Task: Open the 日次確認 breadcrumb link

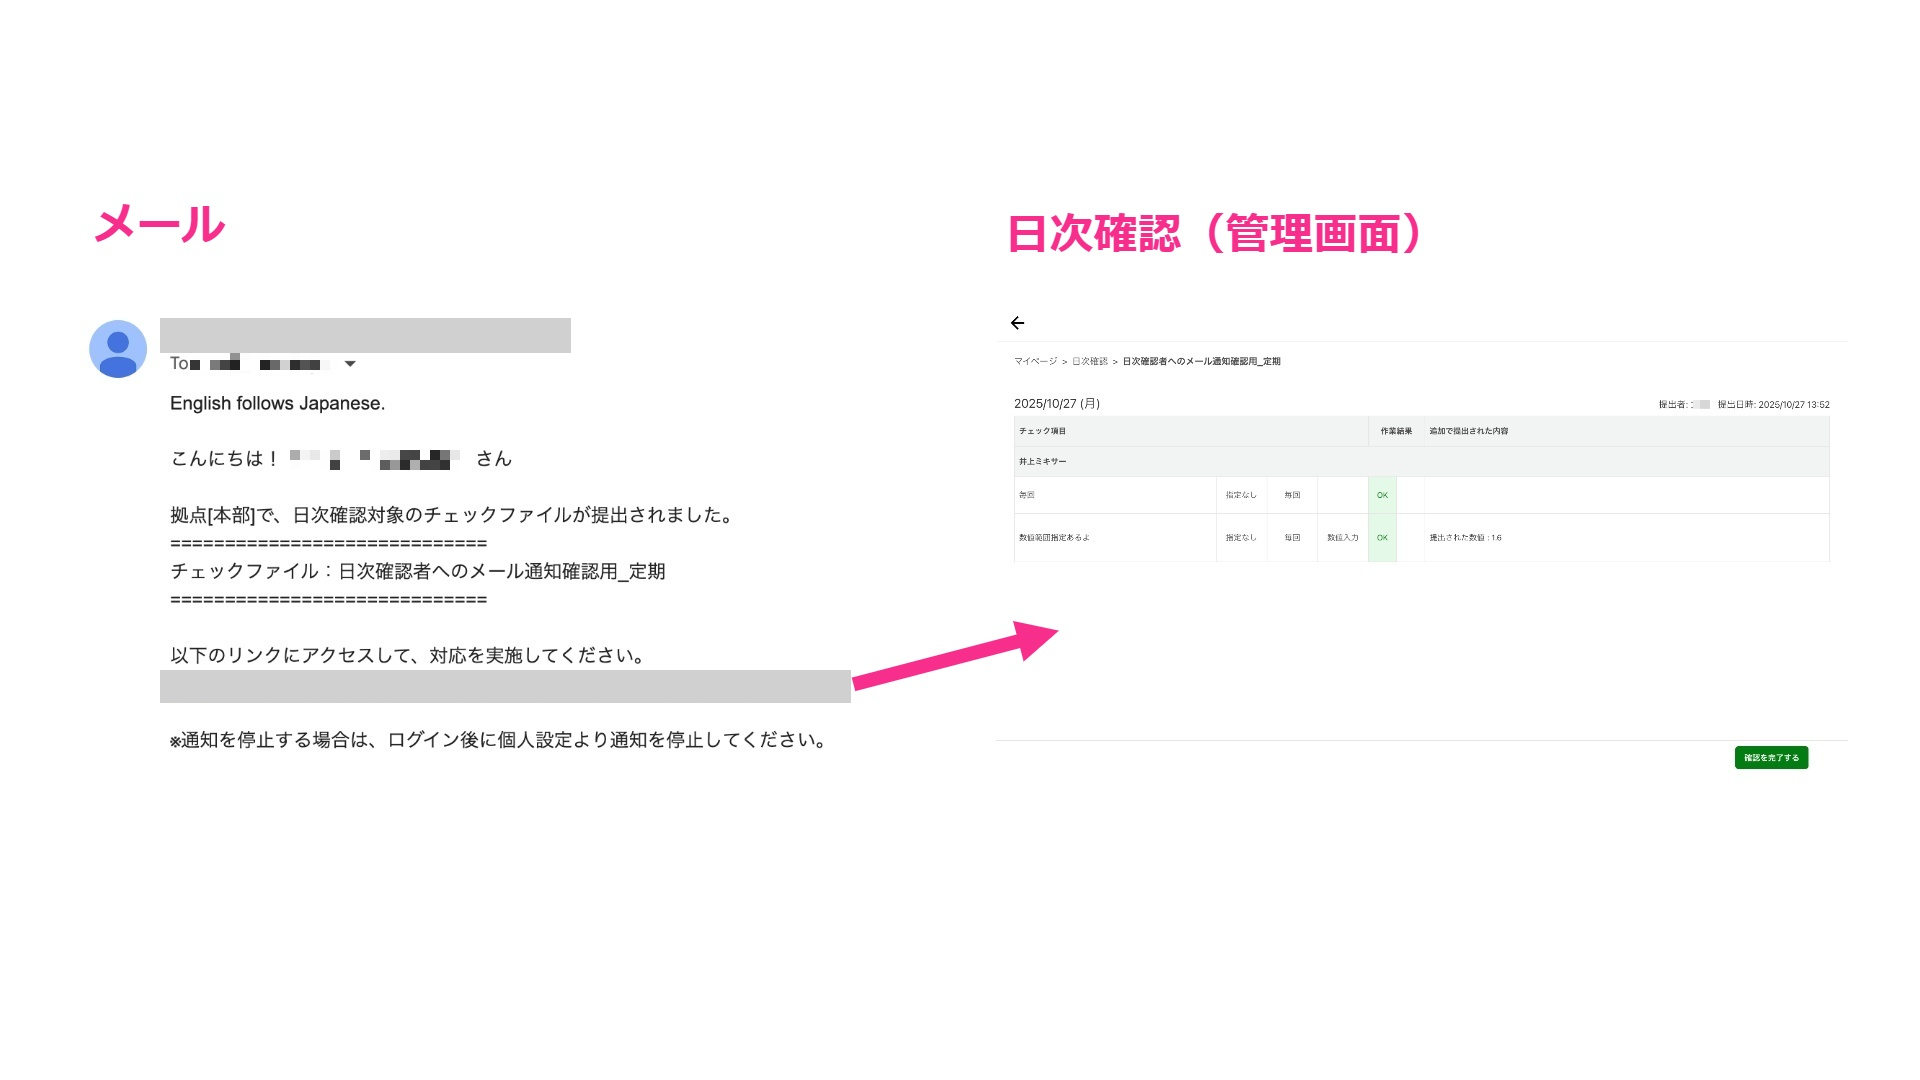Action: tap(1090, 362)
